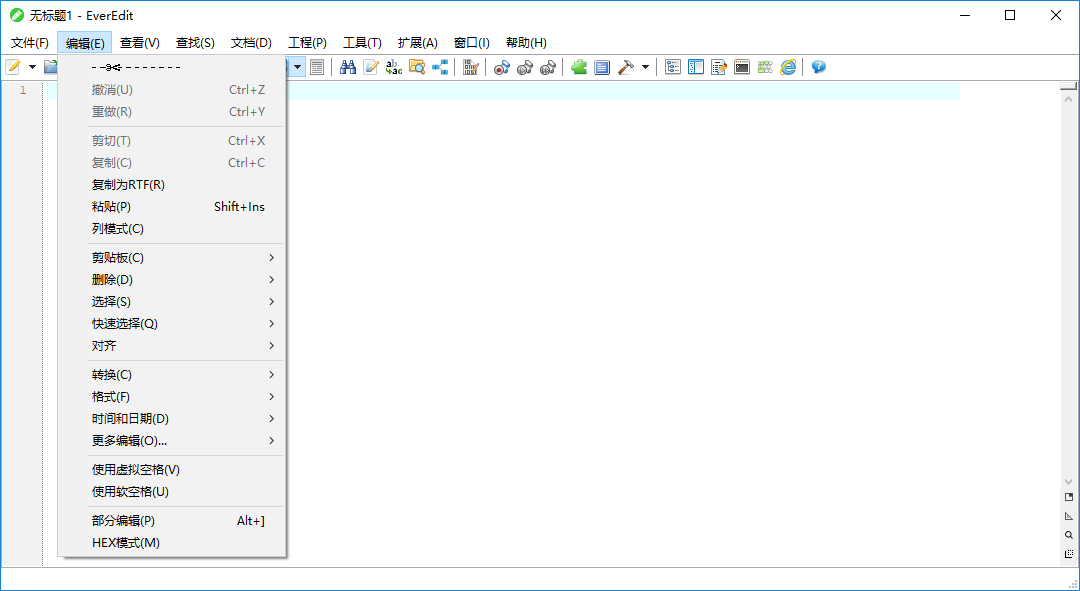1080x591 pixels.
Task: Open the 扩展(A) menu
Action: [417, 43]
